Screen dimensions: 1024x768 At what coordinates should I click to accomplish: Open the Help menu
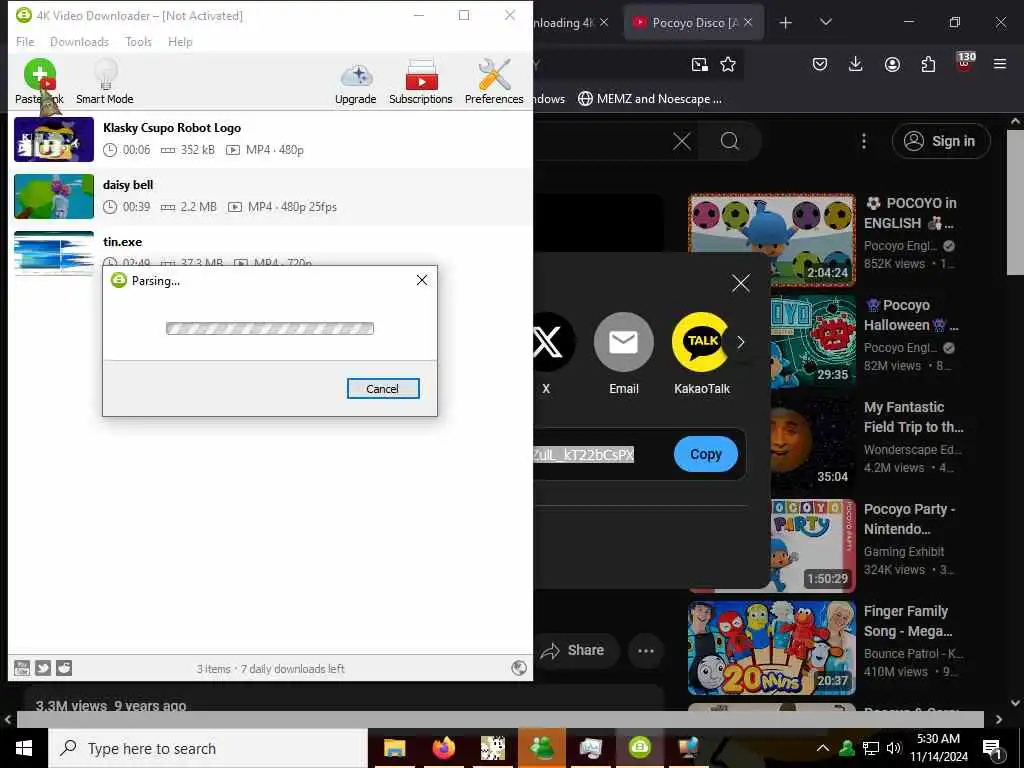pos(180,42)
